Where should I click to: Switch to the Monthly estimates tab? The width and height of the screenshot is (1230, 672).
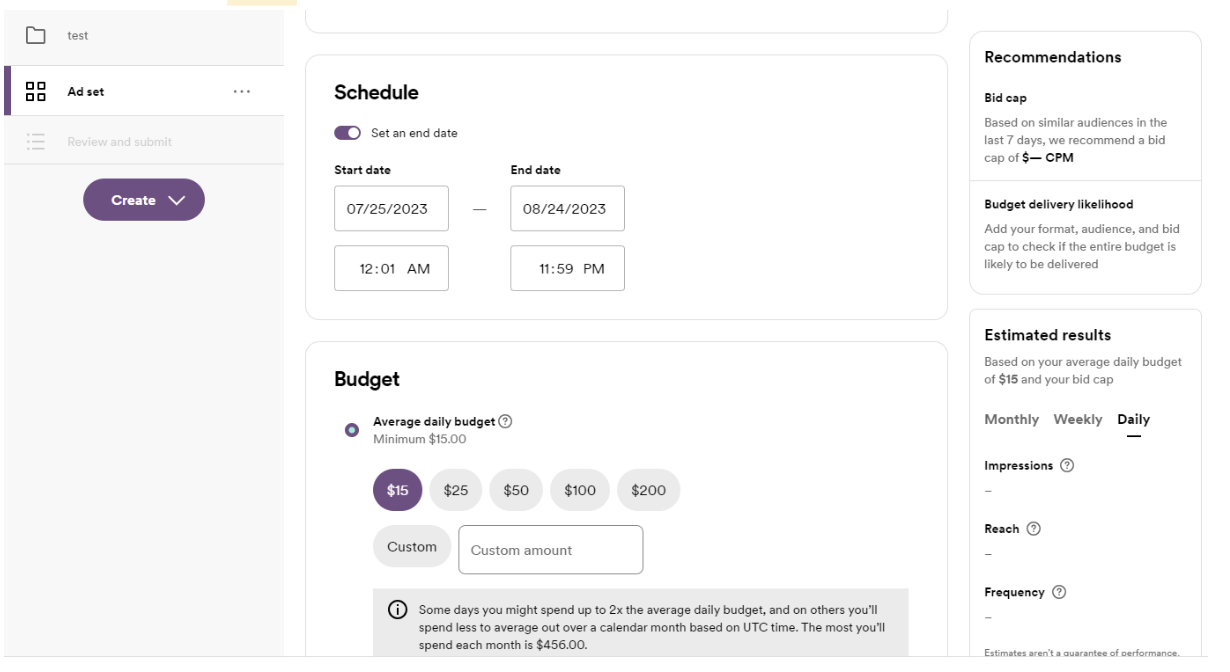coord(1011,420)
